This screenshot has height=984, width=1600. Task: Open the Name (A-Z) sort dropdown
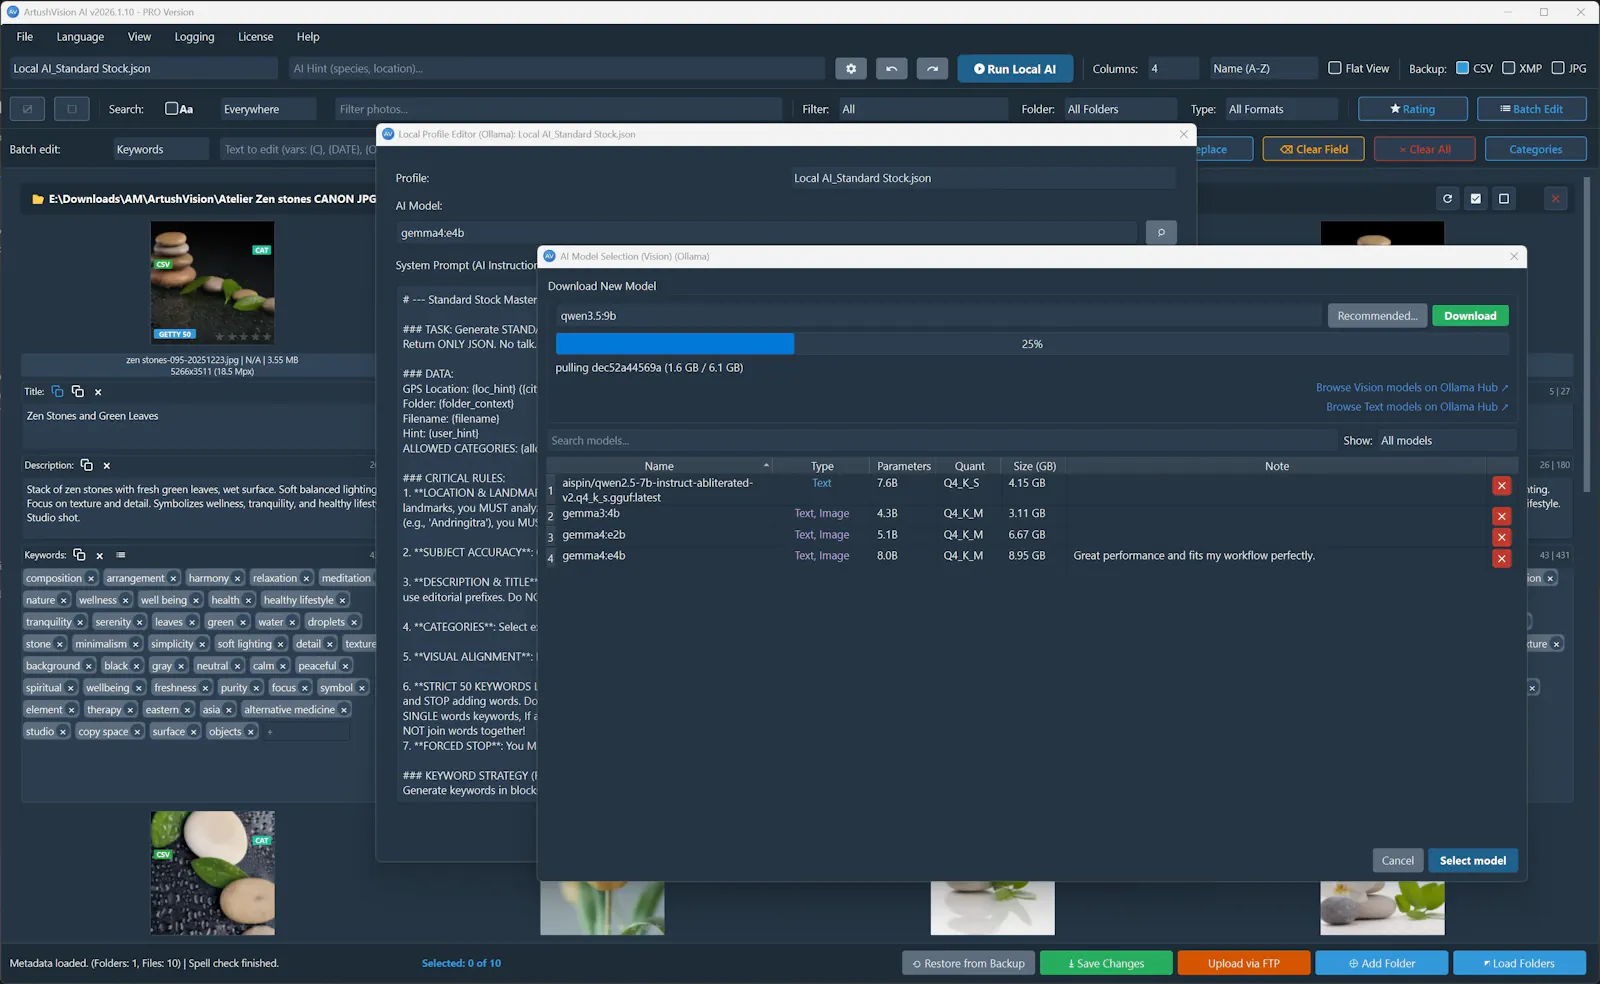click(x=1263, y=69)
